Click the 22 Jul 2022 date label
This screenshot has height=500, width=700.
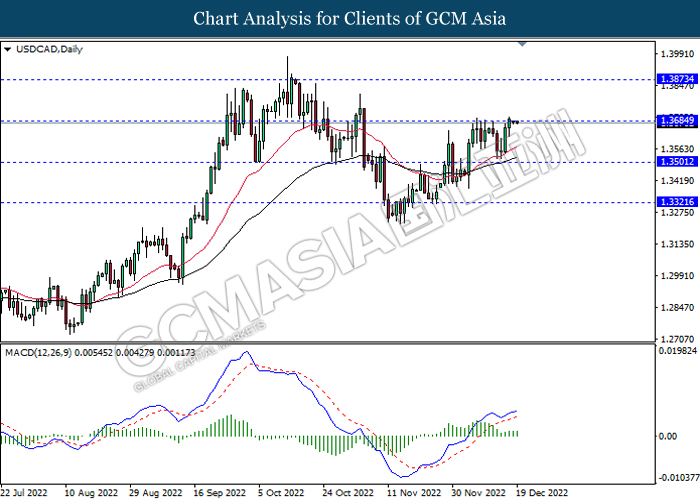click(24, 493)
